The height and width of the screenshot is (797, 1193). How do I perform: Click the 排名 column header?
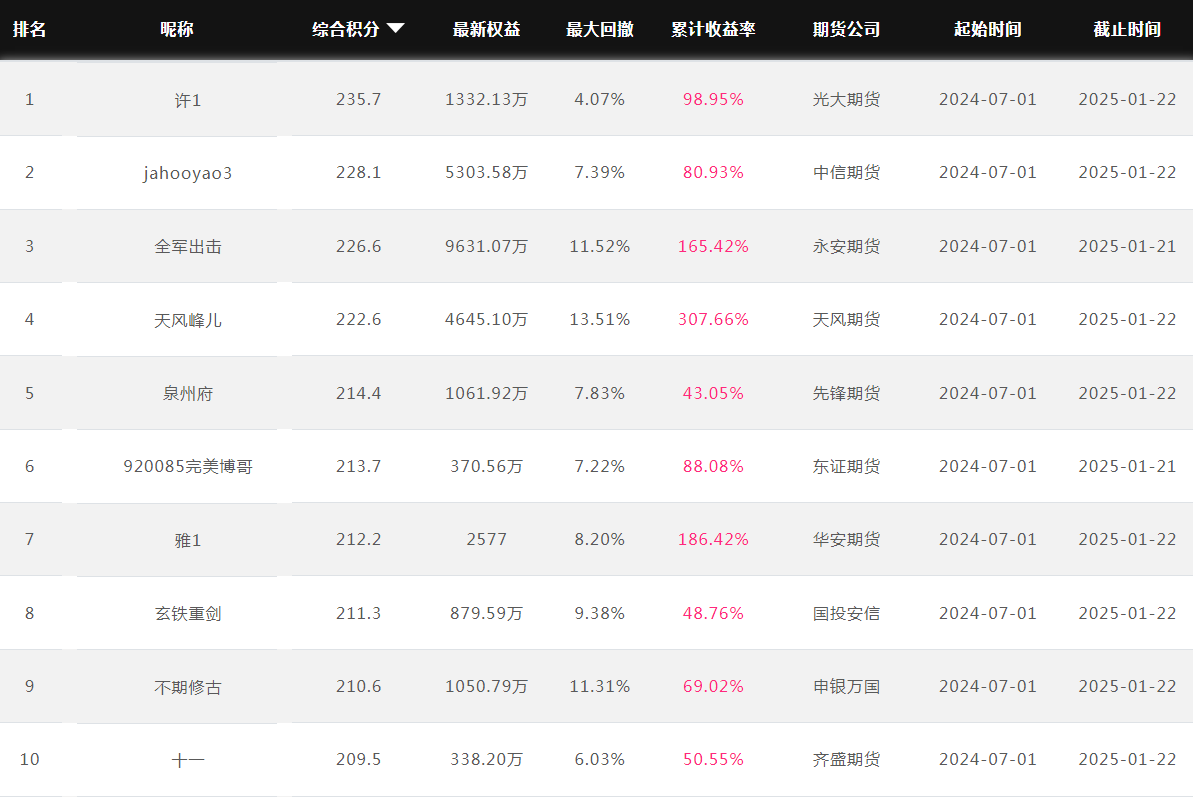[x=30, y=29]
